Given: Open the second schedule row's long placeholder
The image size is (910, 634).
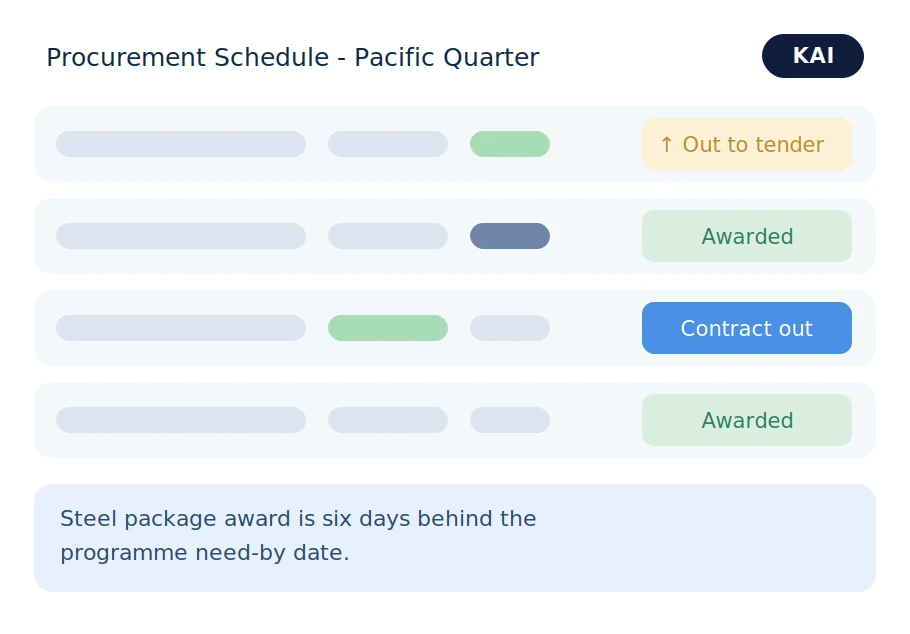Looking at the screenshot, I should pyautogui.click(x=181, y=236).
